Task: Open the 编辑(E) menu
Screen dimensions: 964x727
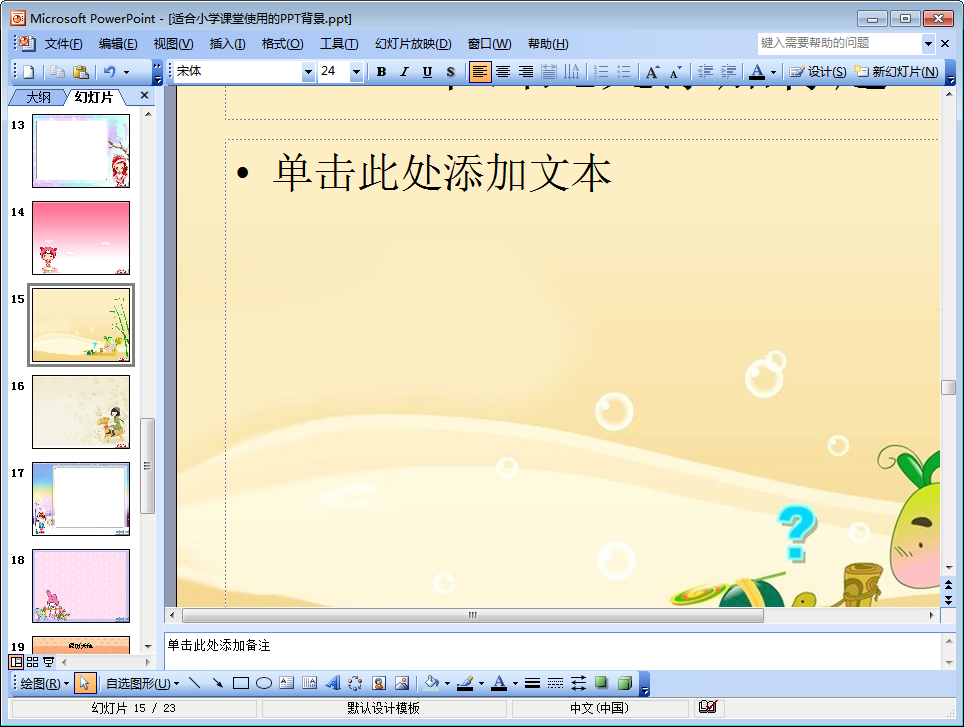Action: pos(118,44)
